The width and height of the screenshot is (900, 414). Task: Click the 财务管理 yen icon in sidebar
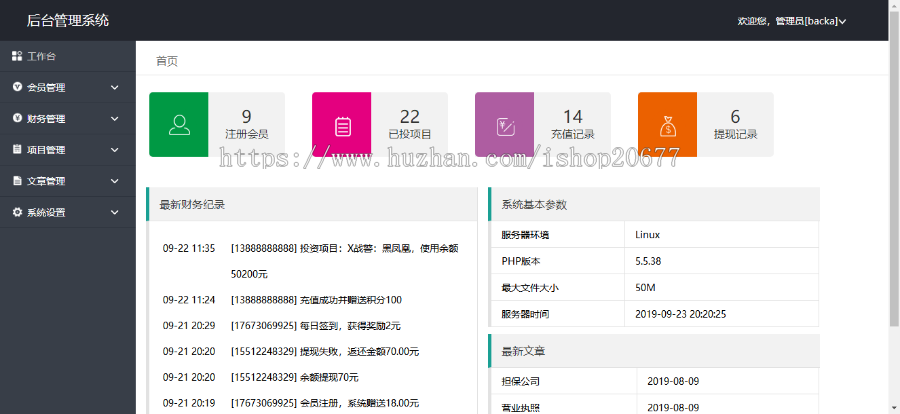[x=17, y=118]
